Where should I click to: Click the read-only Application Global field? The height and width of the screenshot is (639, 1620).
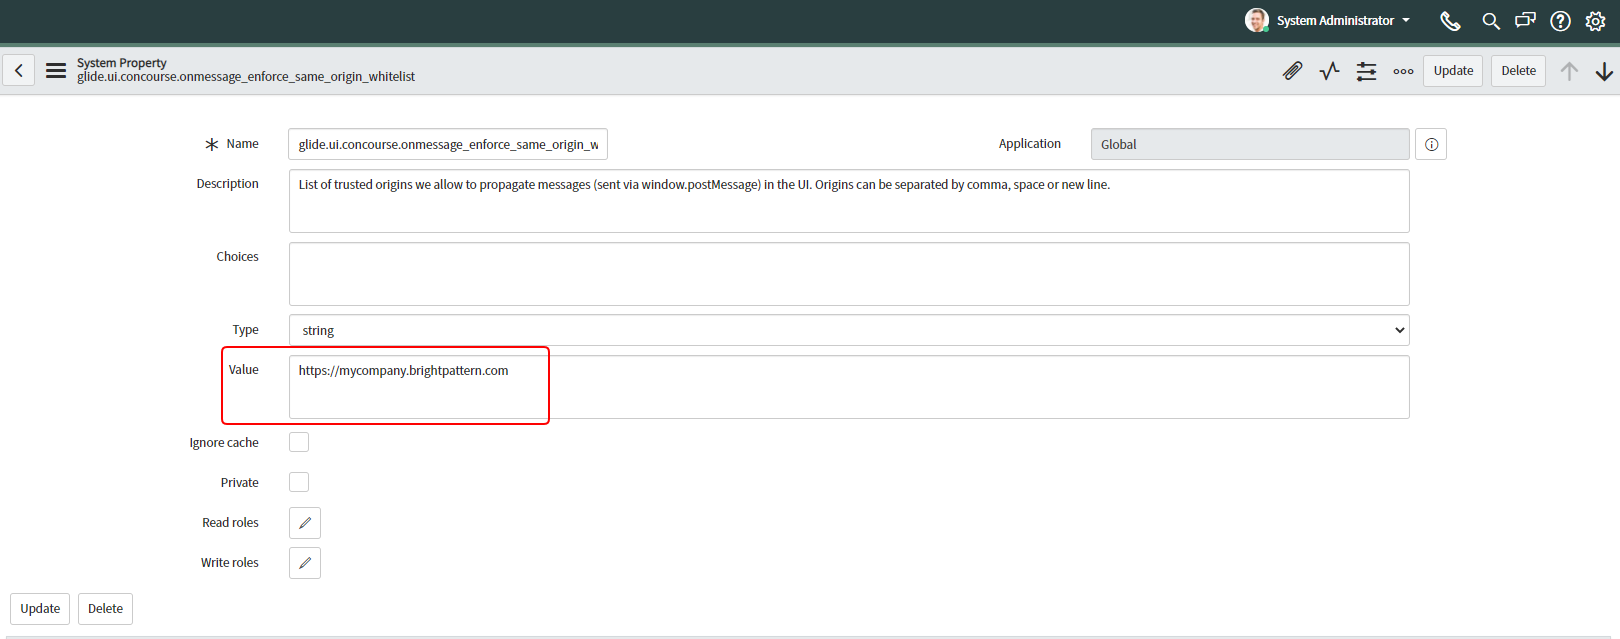pyautogui.click(x=1250, y=144)
